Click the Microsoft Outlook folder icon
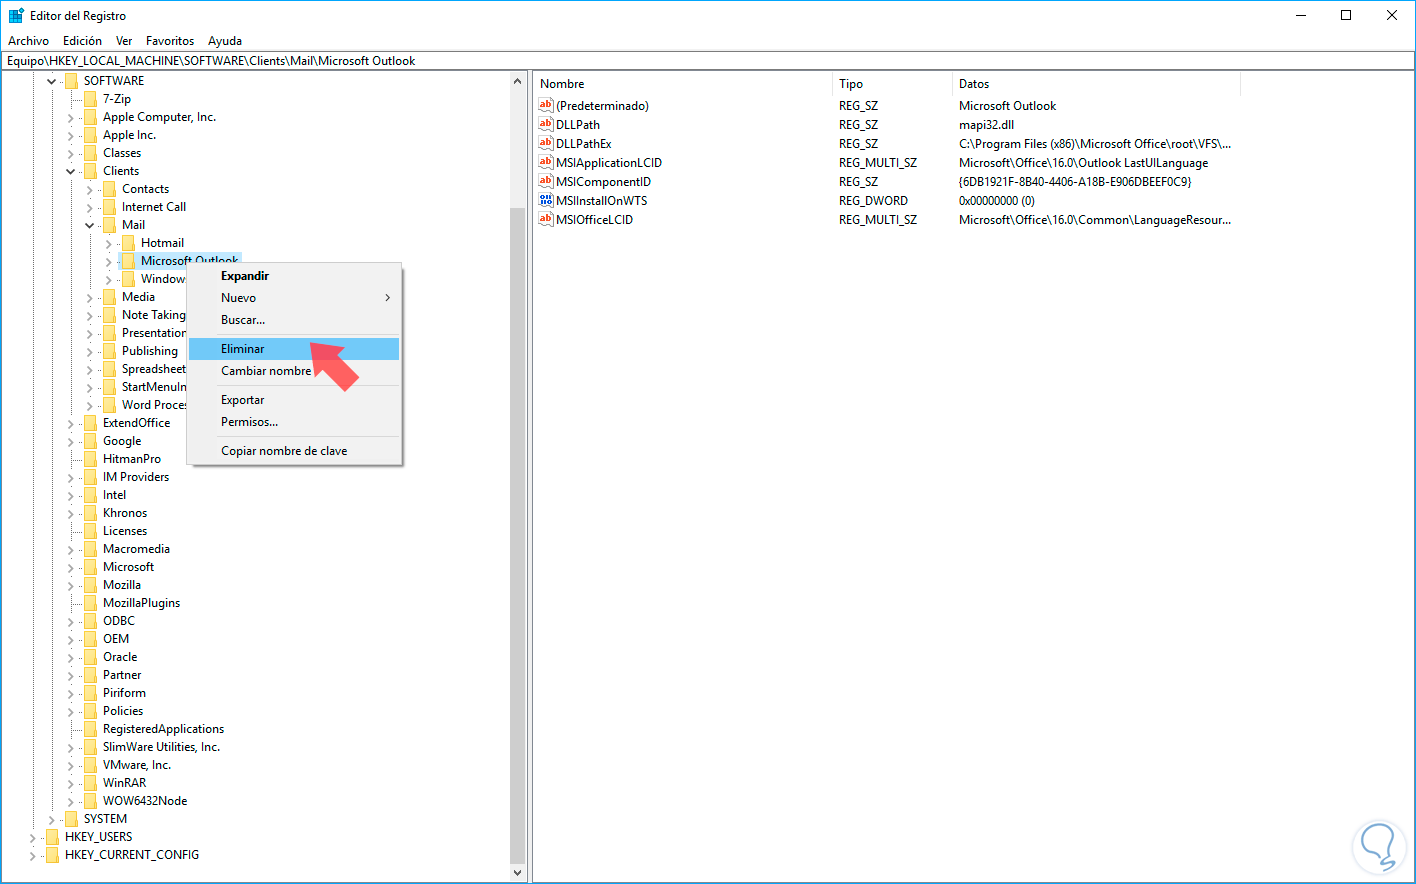The image size is (1416, 884). (128, 261)
